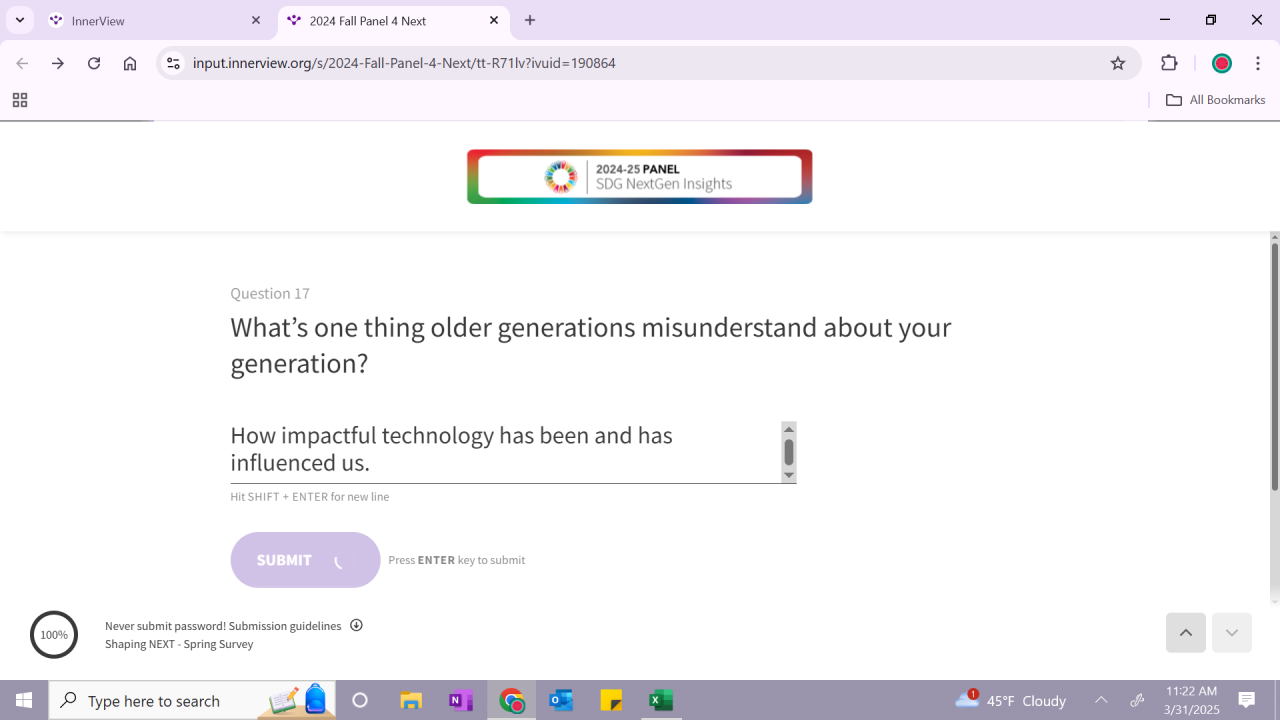
Task: Open Cortana circle icon on taskbar
Action: [360, 700]
